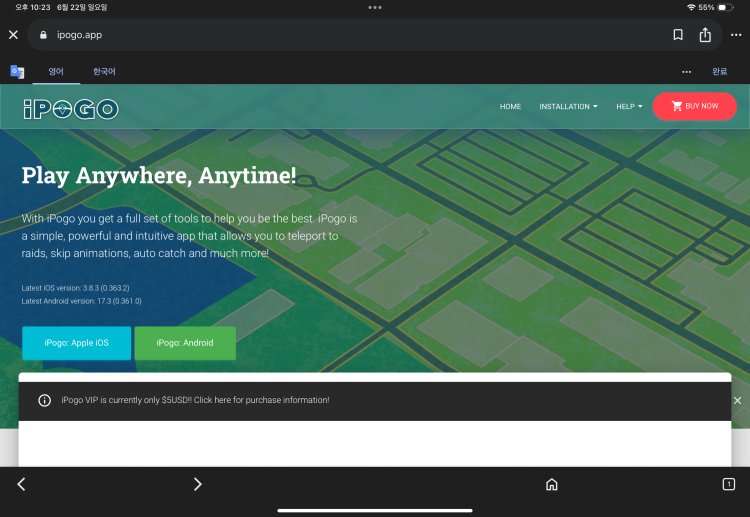Switch to the 한국어 language tab
This screenshot has height=517, width=750.
(x=104, y=72)
